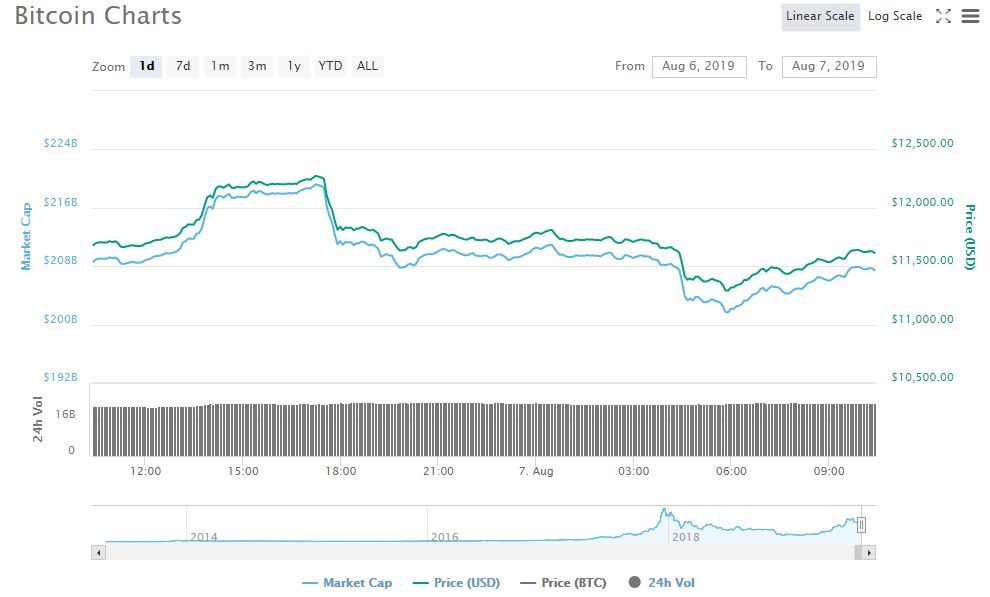Switch to Log Scale
The width and height of the screenshot is (990, 597).
coord(895,16)
